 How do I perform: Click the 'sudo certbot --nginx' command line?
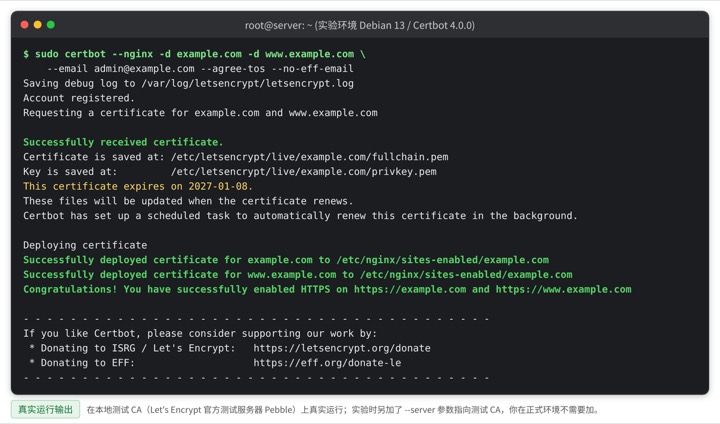point(194,54)
